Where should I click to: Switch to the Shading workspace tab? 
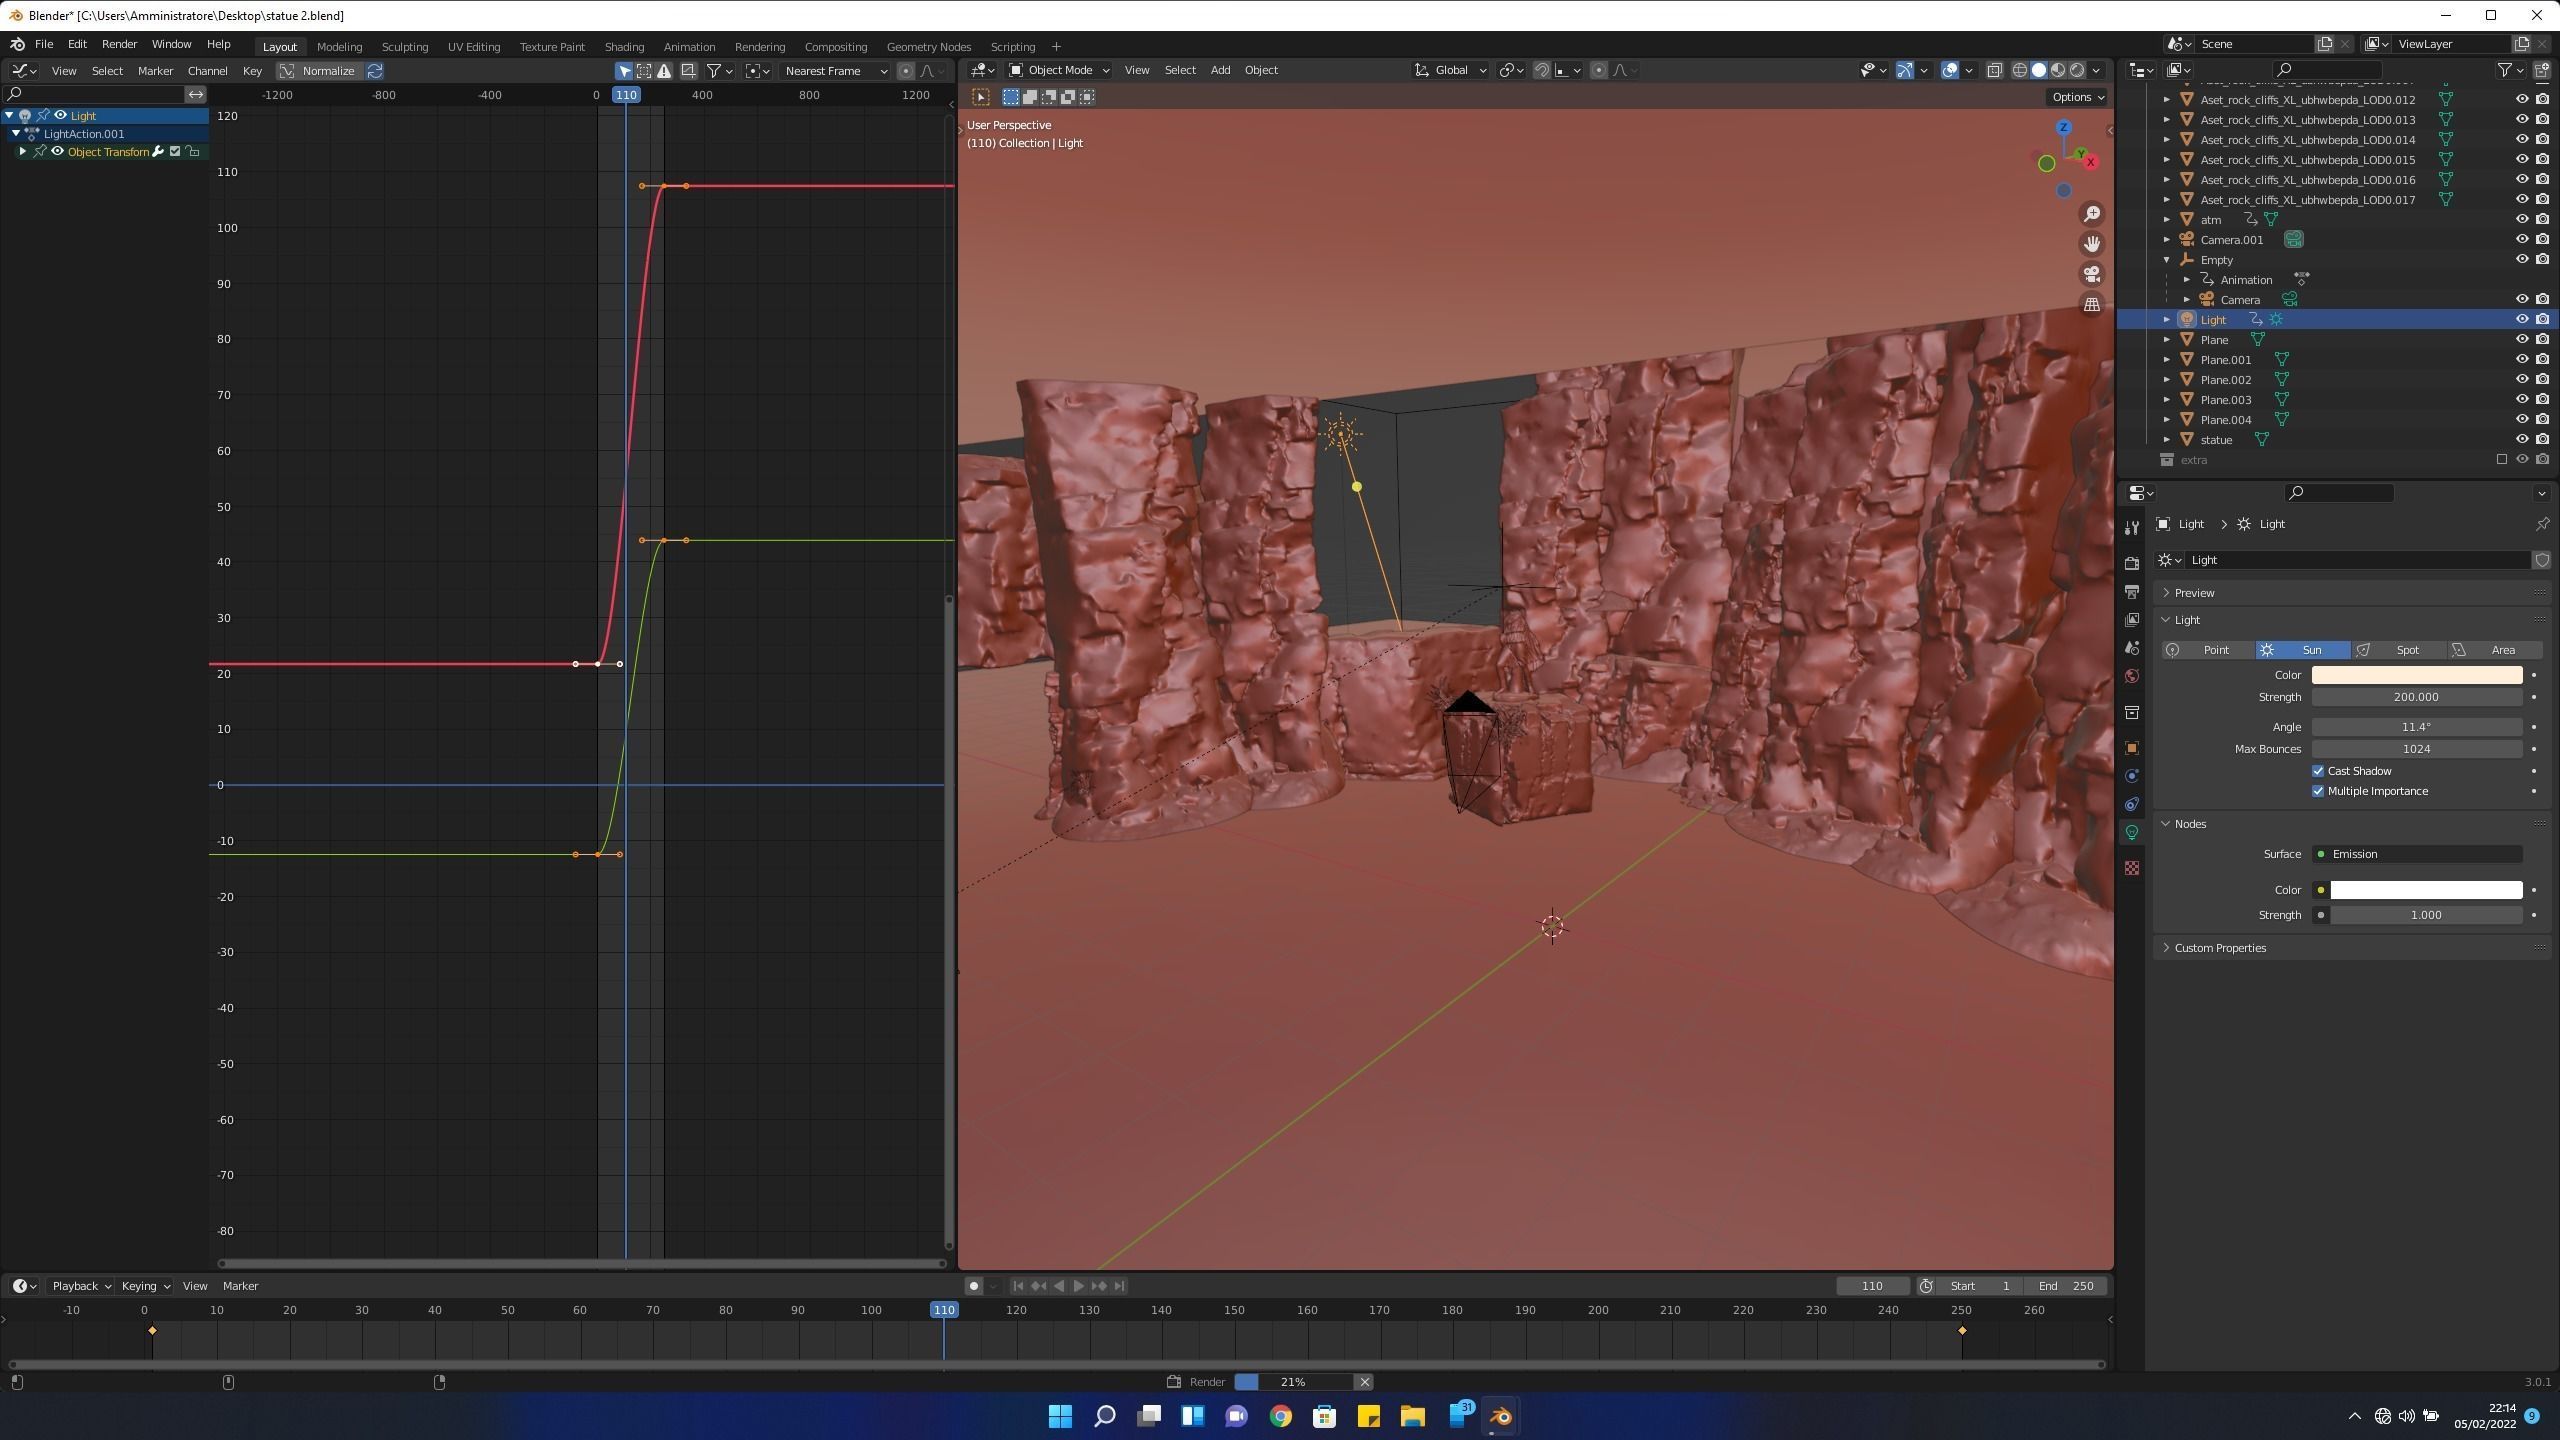(x=624, y=47)
